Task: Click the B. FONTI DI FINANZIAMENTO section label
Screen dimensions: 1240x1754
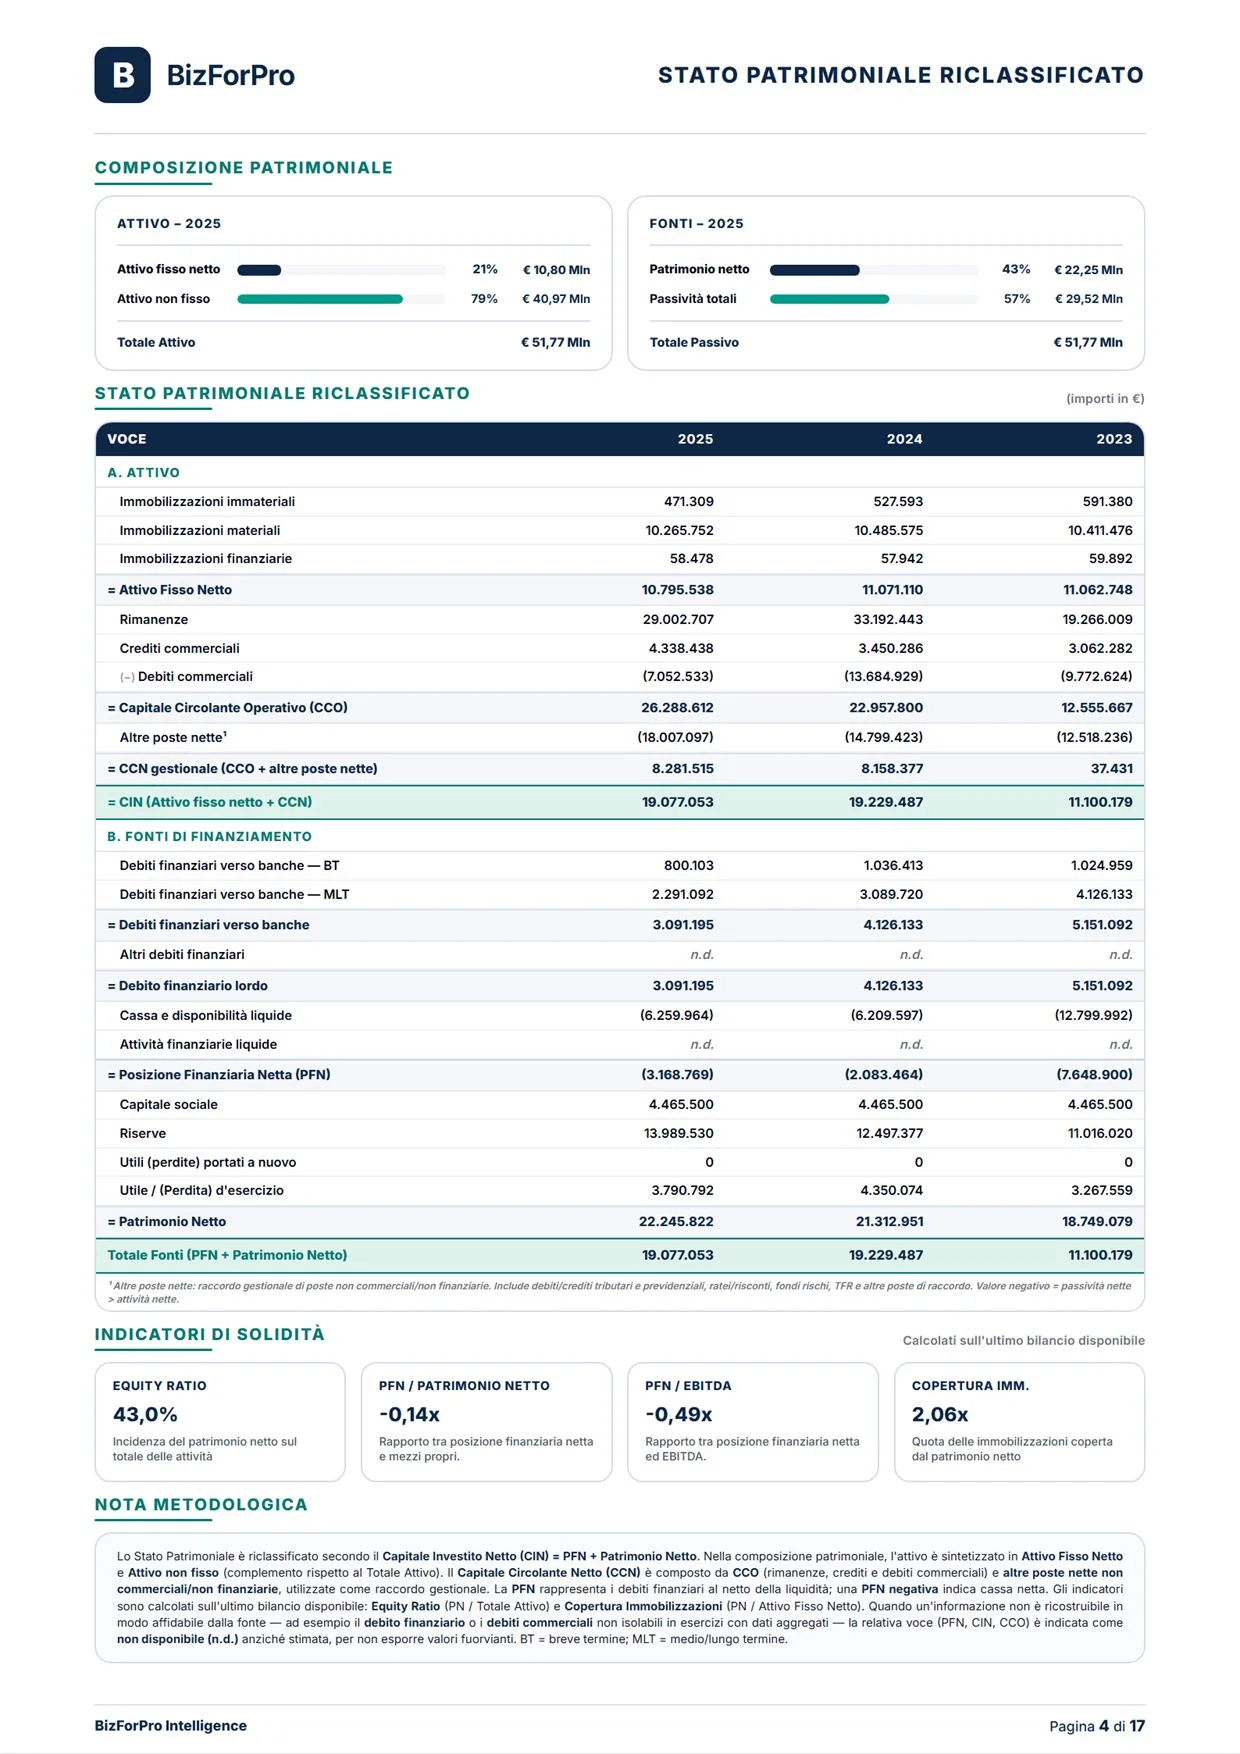Action: pyautogui.click(x=210, y=836)
